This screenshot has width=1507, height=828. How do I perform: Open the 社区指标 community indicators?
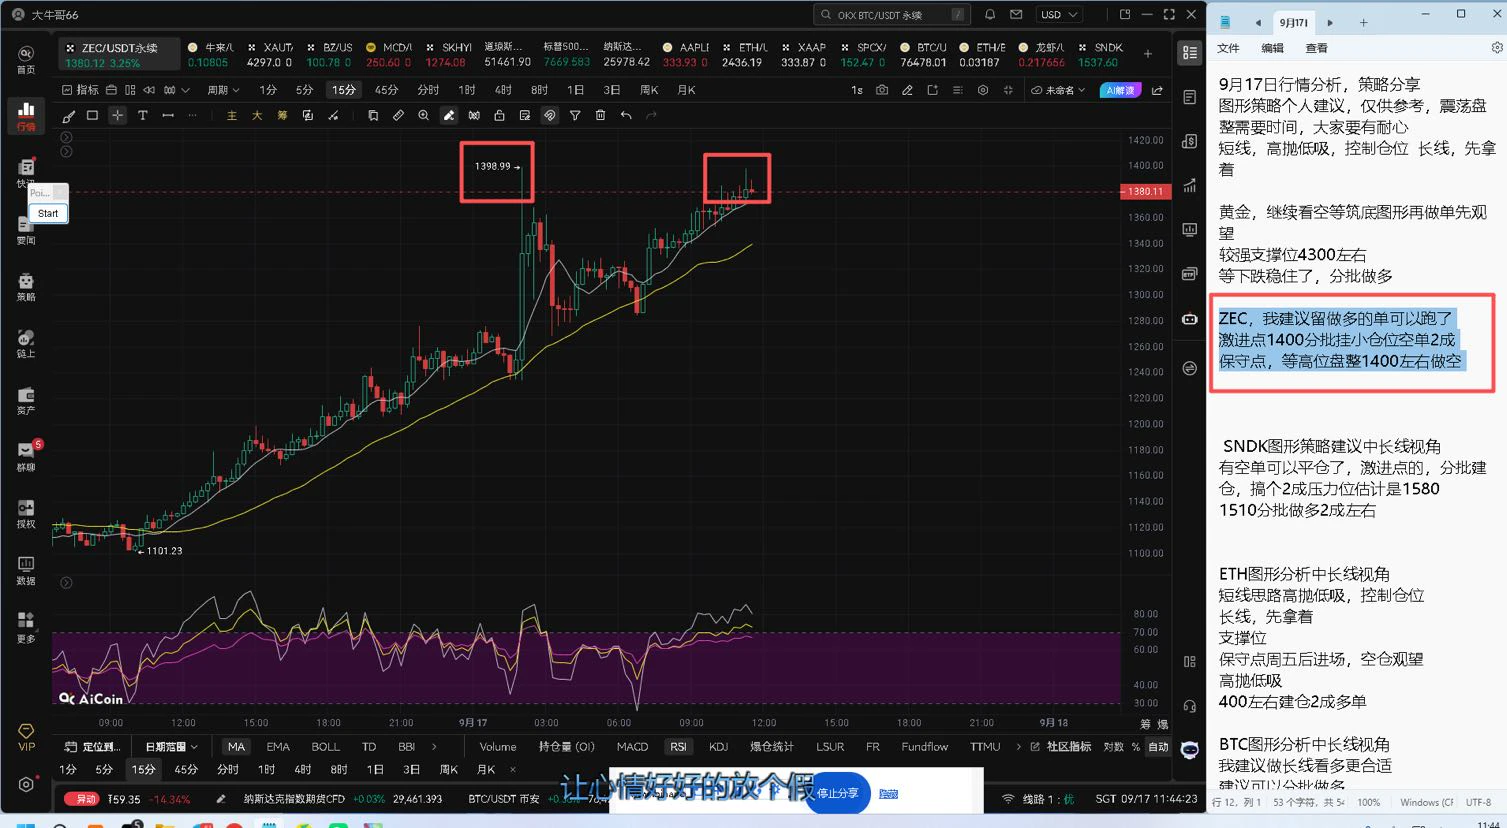click(x=1061, y=747)
